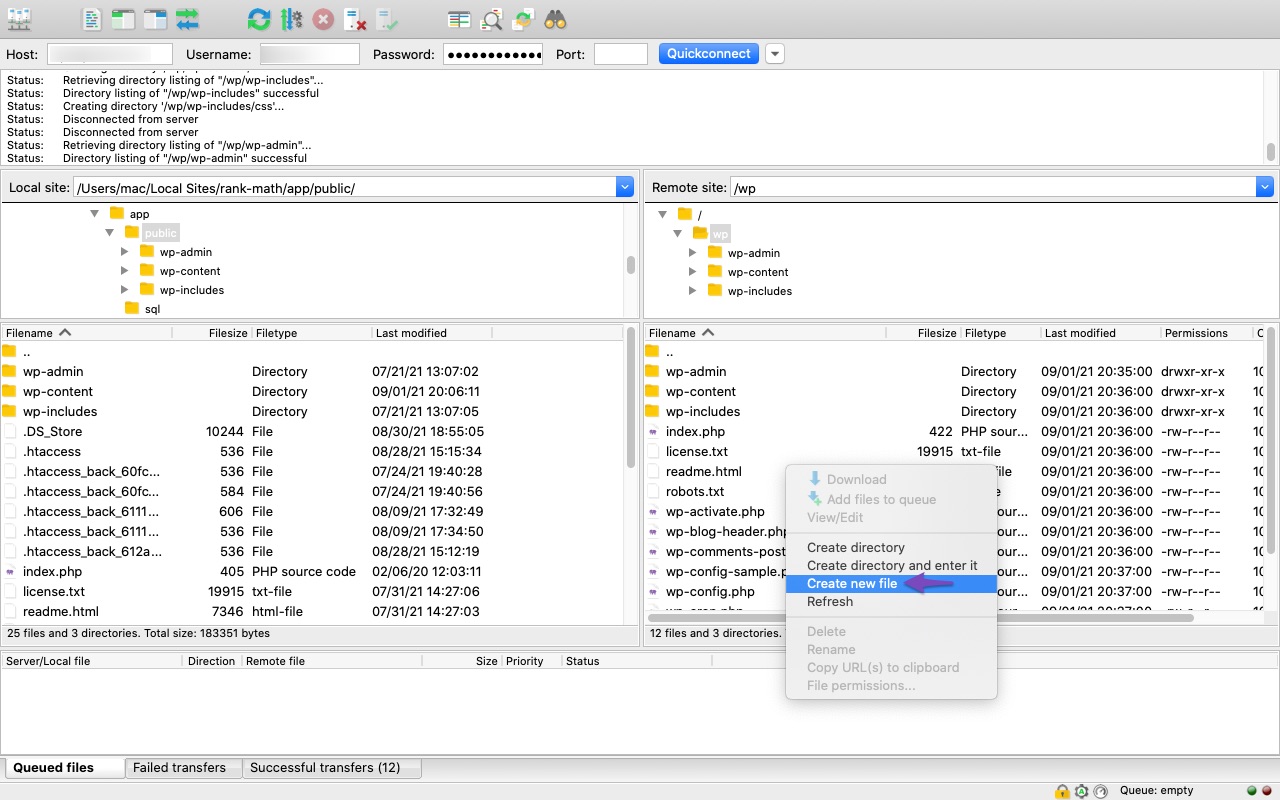Sort local files by Filetype column

[310, 333]
